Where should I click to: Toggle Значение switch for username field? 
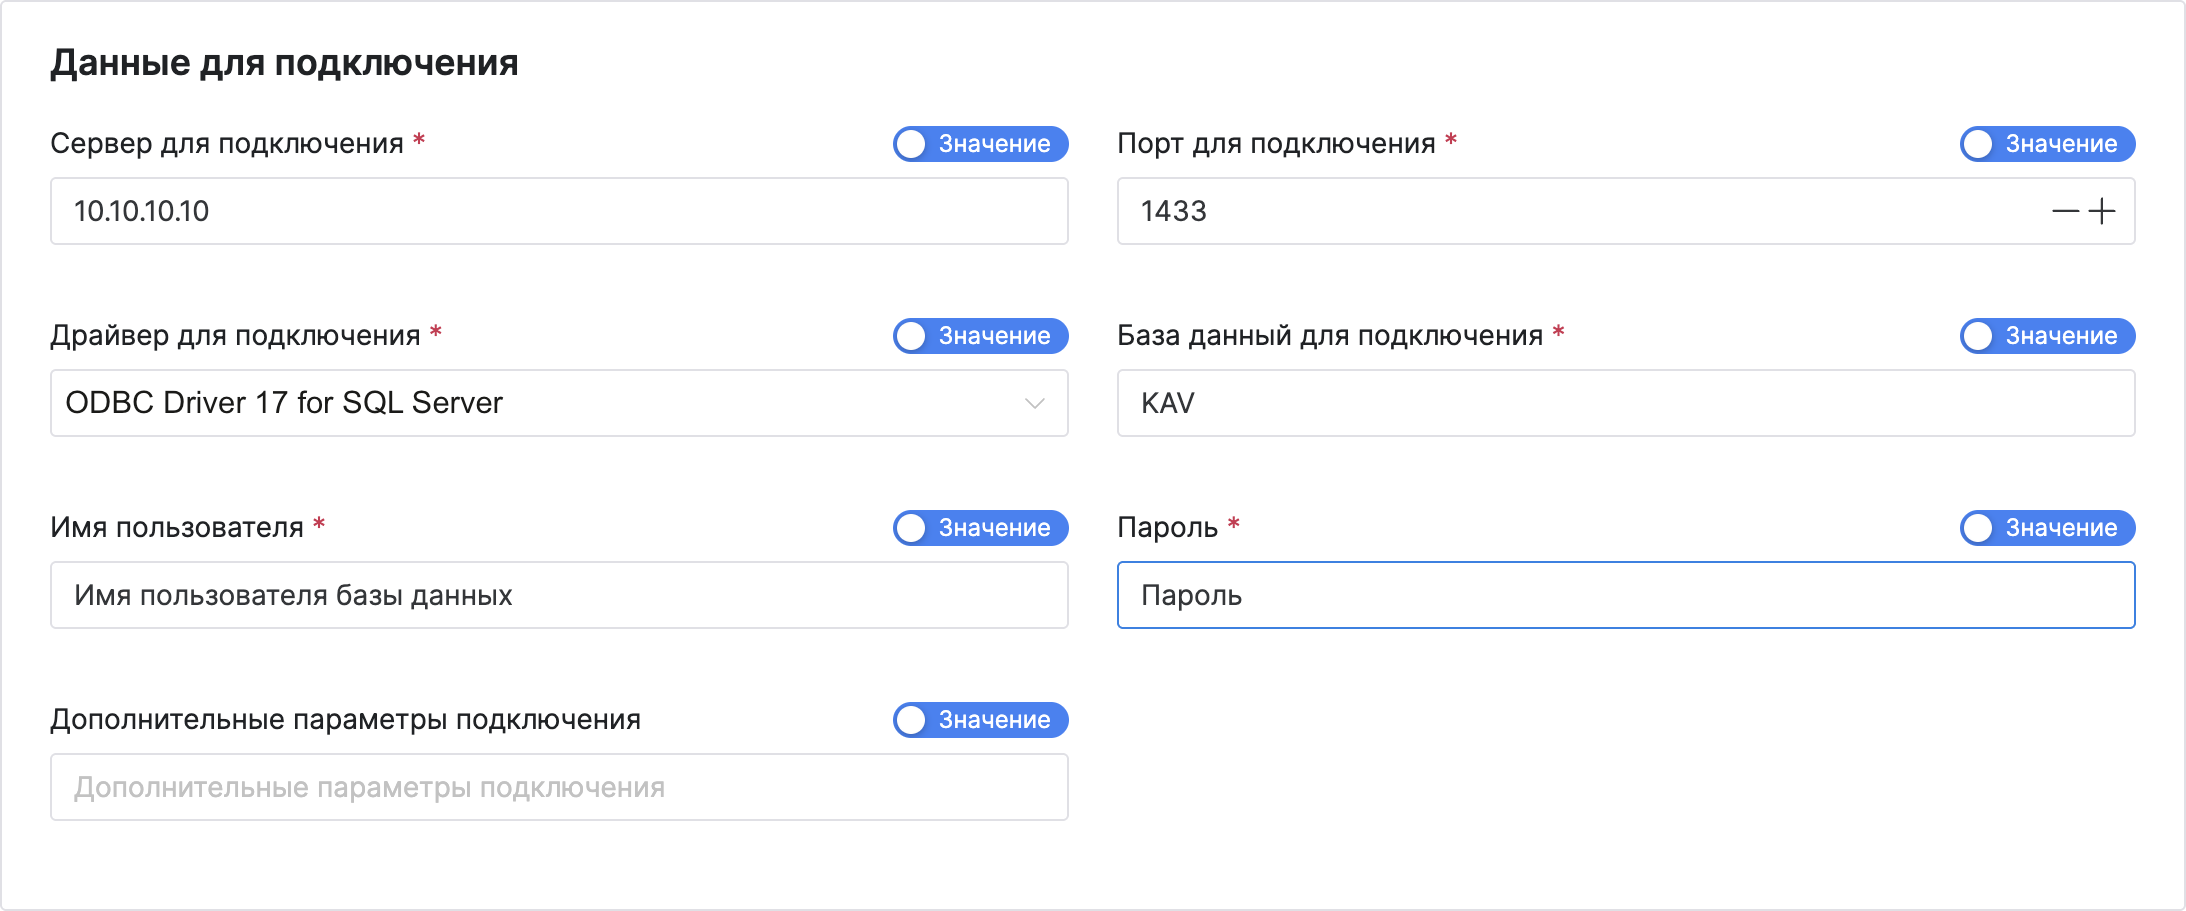(x=979, y=528)
